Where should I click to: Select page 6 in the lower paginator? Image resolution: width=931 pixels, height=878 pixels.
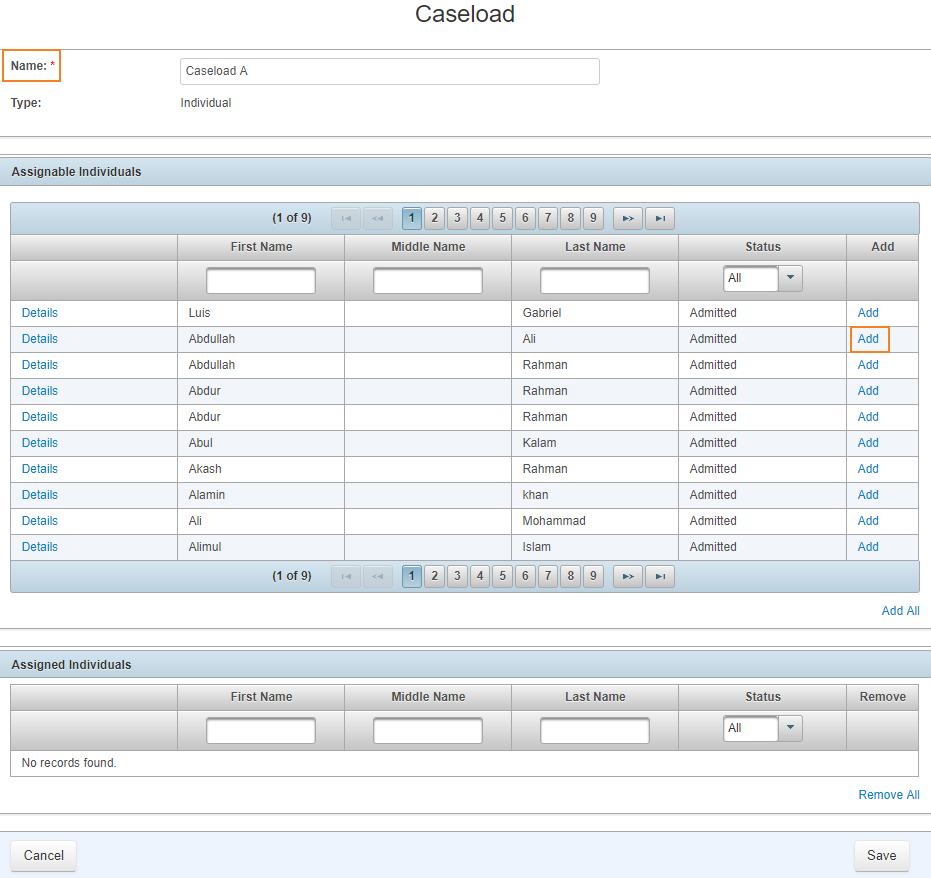(525, 576)
